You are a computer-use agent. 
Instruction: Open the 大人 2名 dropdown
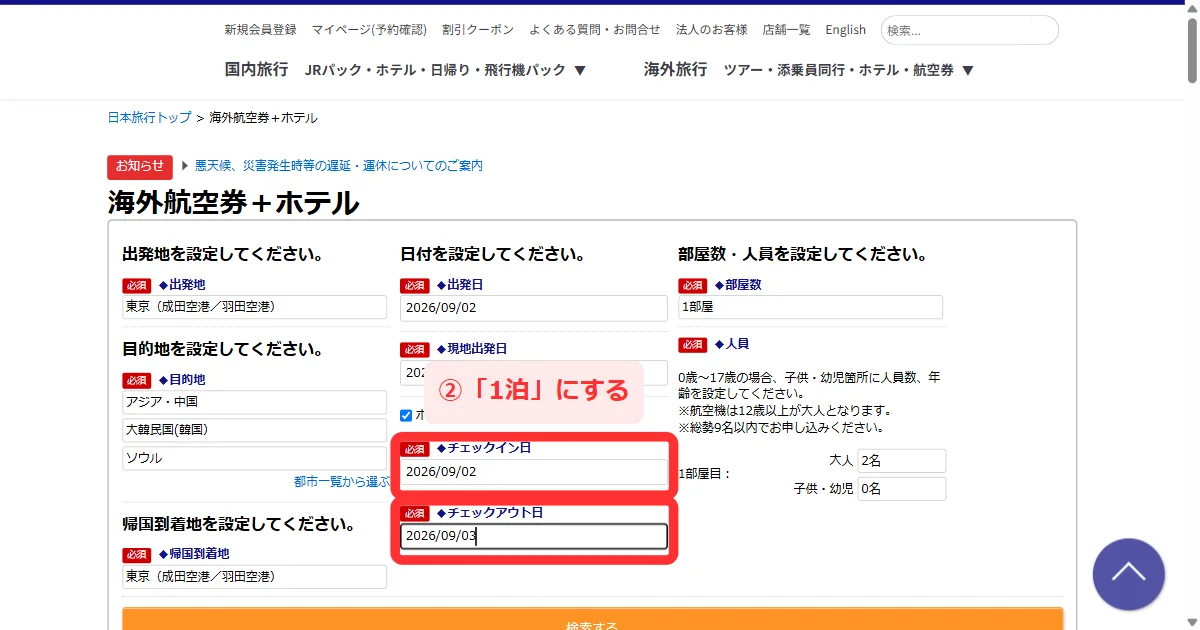point(901,461)
